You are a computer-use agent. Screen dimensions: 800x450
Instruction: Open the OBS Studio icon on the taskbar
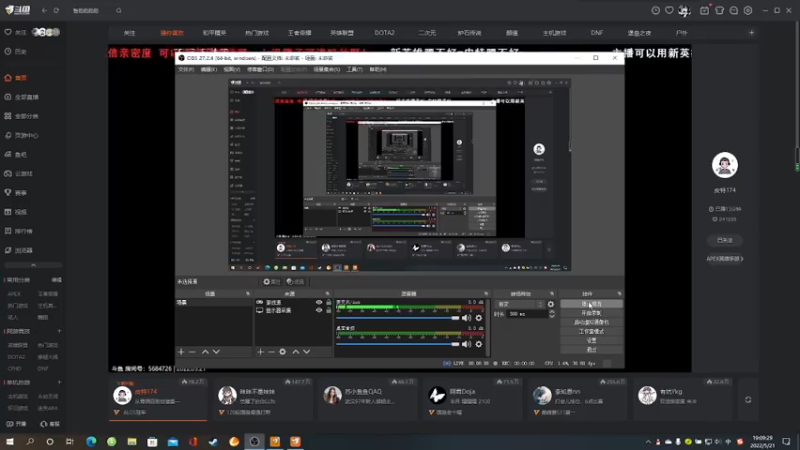[254, 441]
